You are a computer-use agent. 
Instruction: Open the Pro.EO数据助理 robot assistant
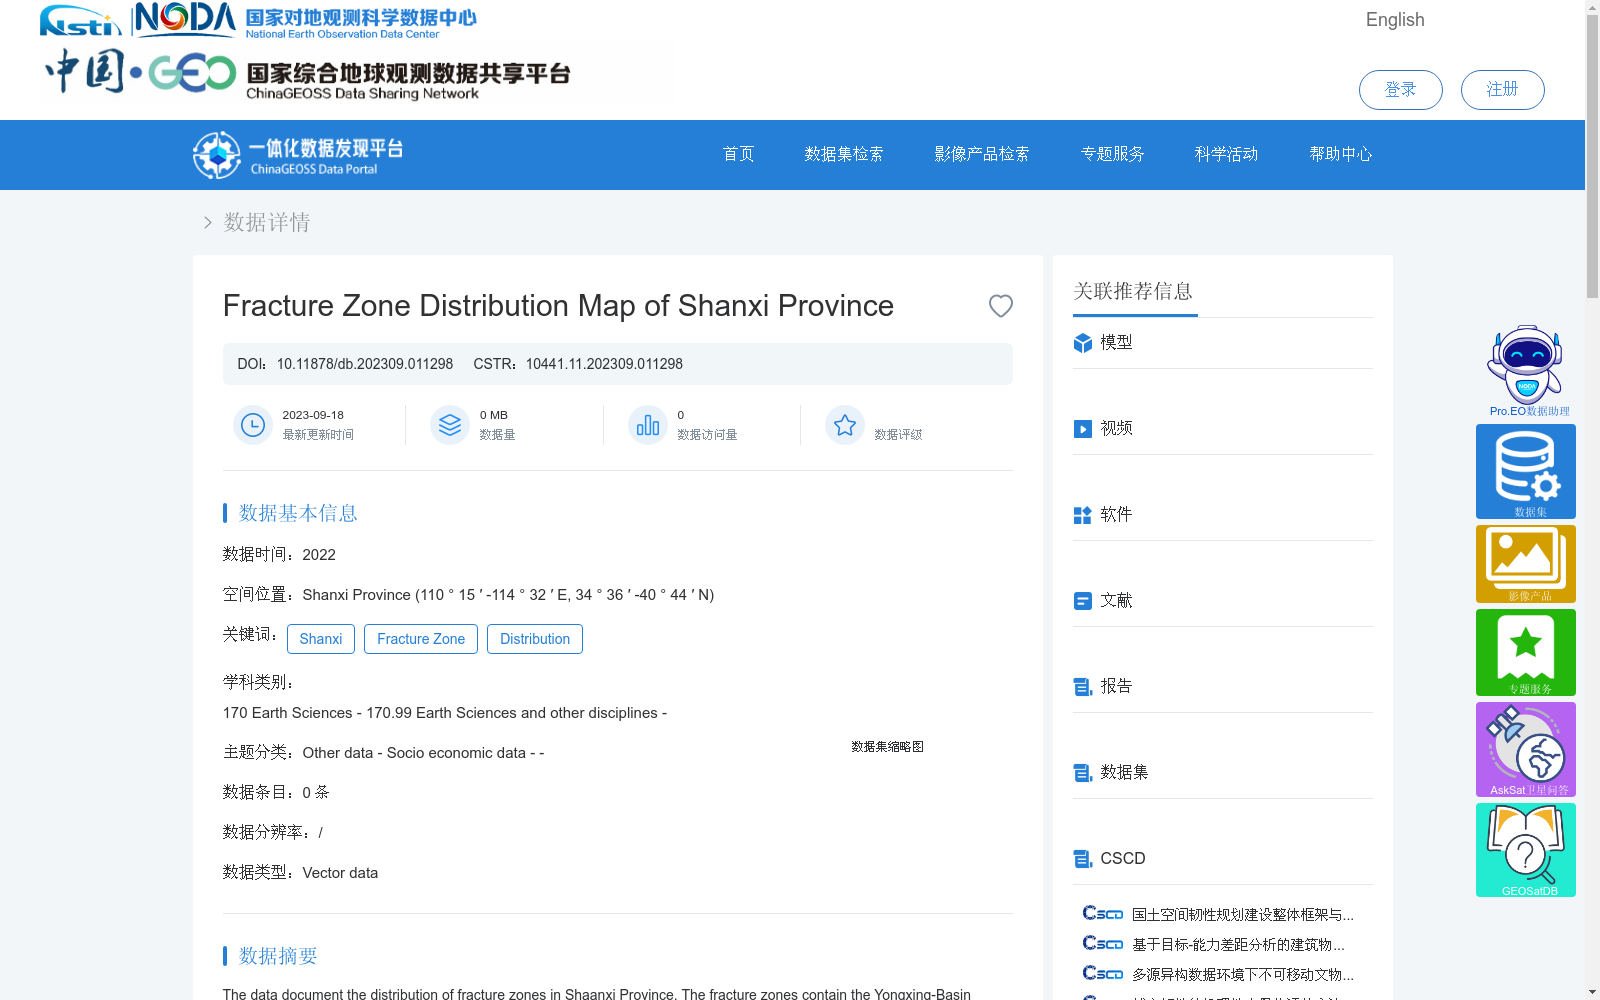1525,365
